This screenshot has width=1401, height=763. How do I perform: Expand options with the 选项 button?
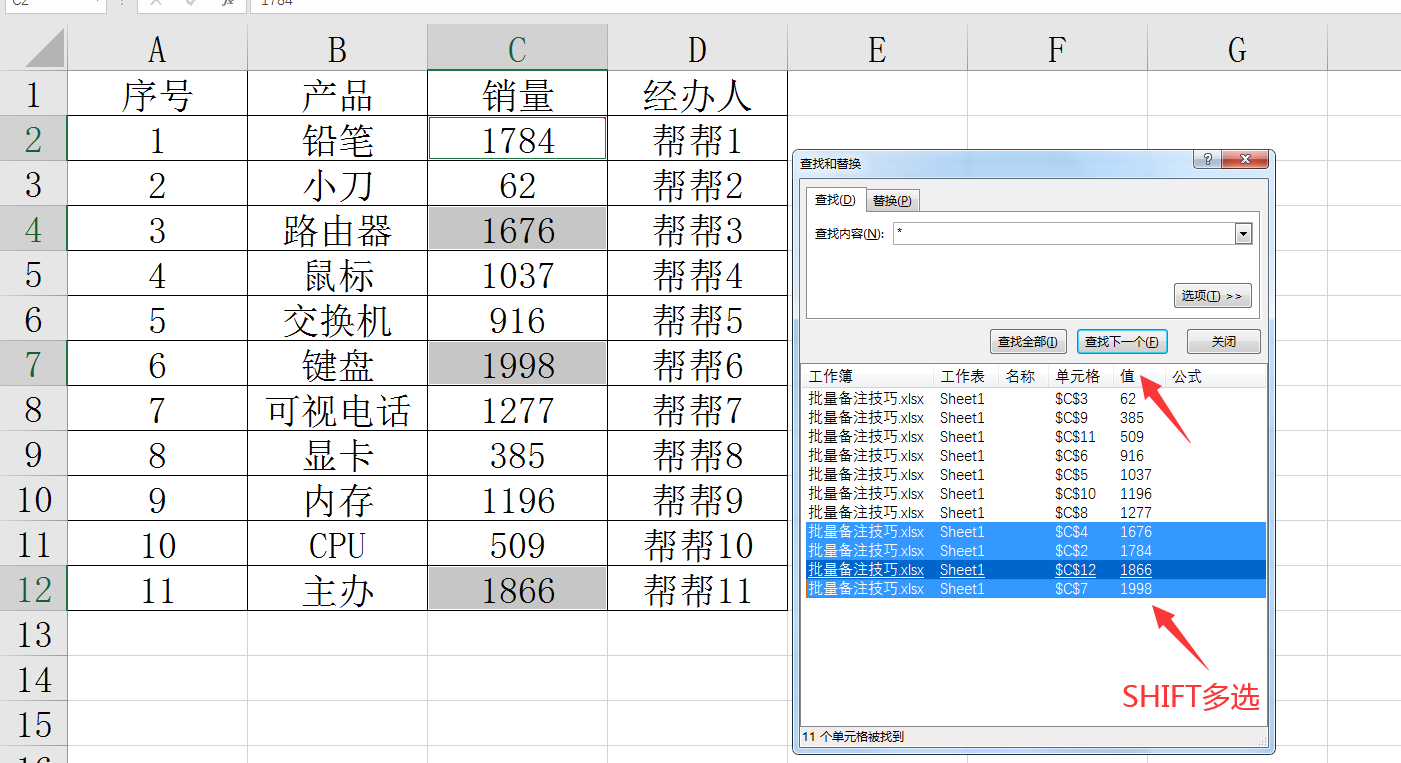(1212, 296)
